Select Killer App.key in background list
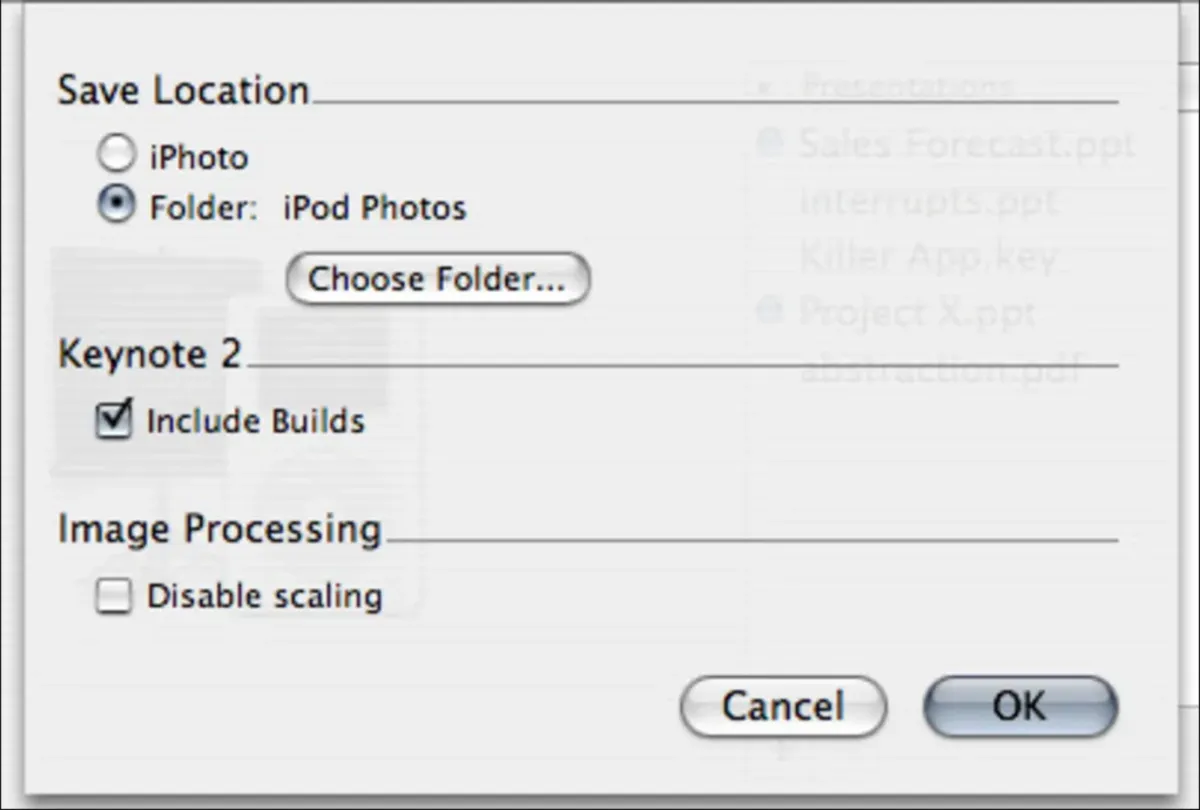Image resolution: width=1200 pixels, height=810 pixels. coord(928,258)
